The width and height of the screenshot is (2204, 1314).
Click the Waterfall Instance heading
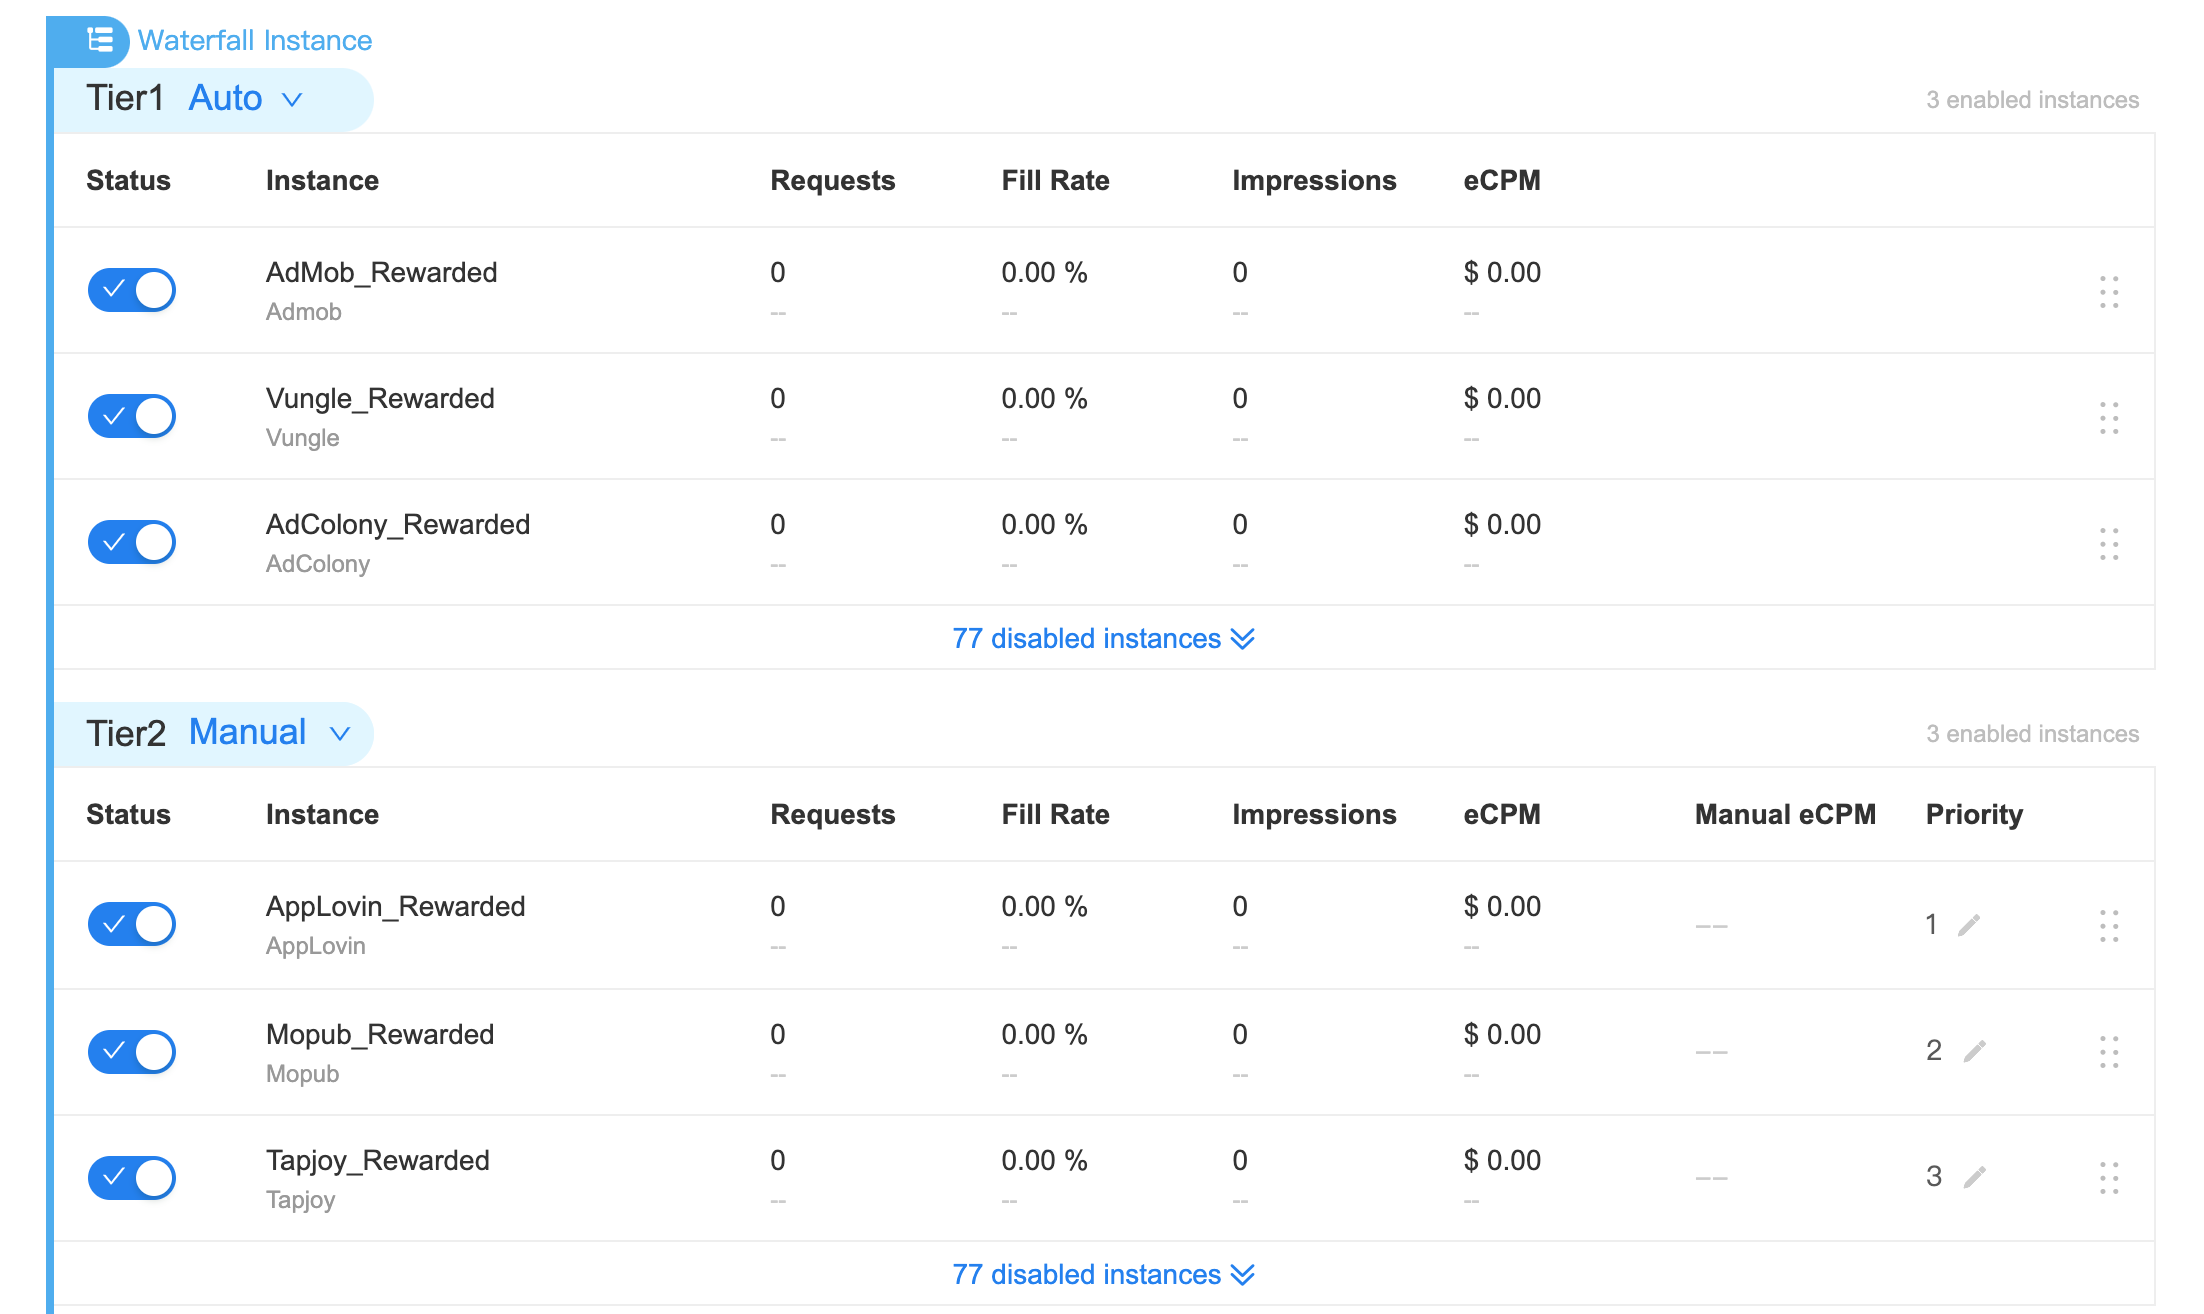[x=255, y=40]
